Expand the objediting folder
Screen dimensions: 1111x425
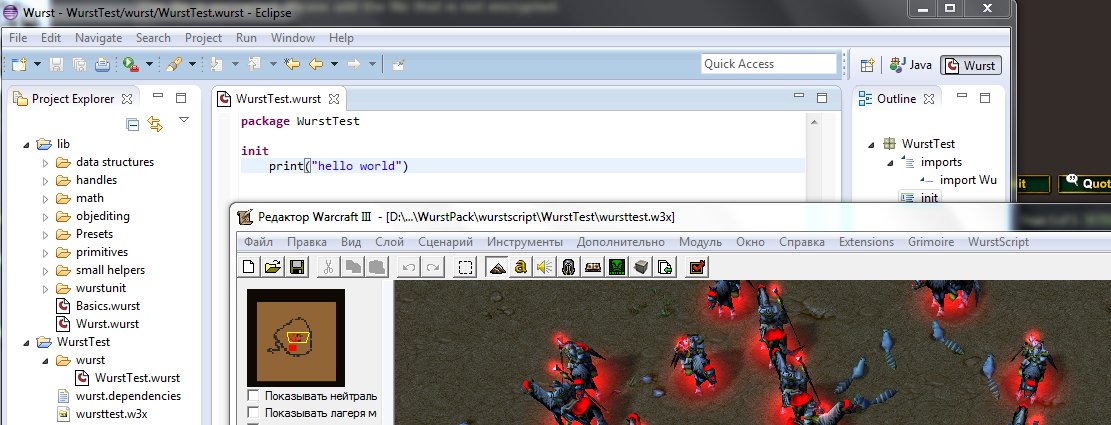[46, 217]
